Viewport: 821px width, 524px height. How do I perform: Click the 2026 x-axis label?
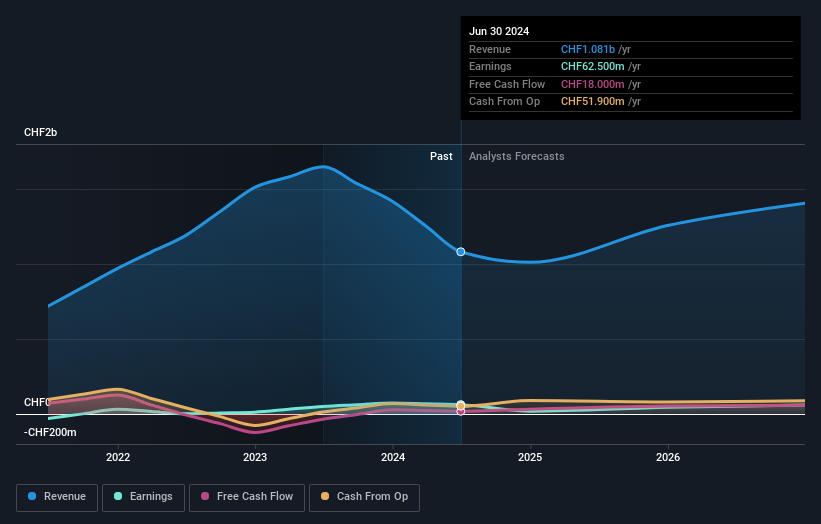668,457
